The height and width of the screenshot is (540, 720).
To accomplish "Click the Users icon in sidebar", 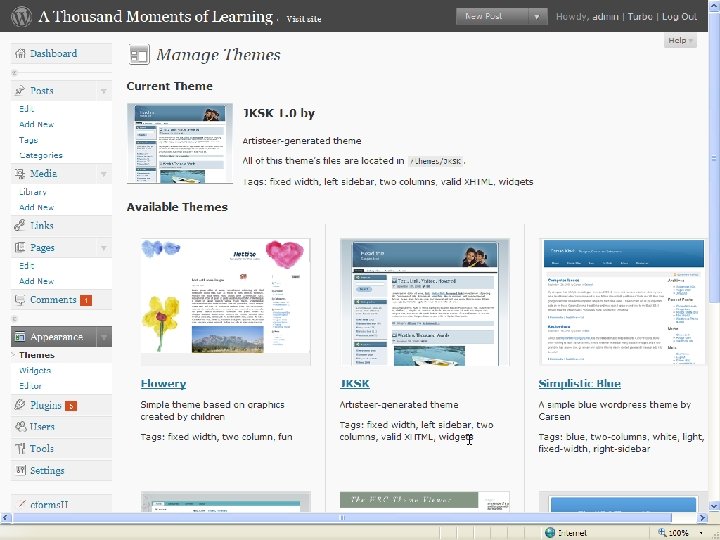I will coord(20,427).
